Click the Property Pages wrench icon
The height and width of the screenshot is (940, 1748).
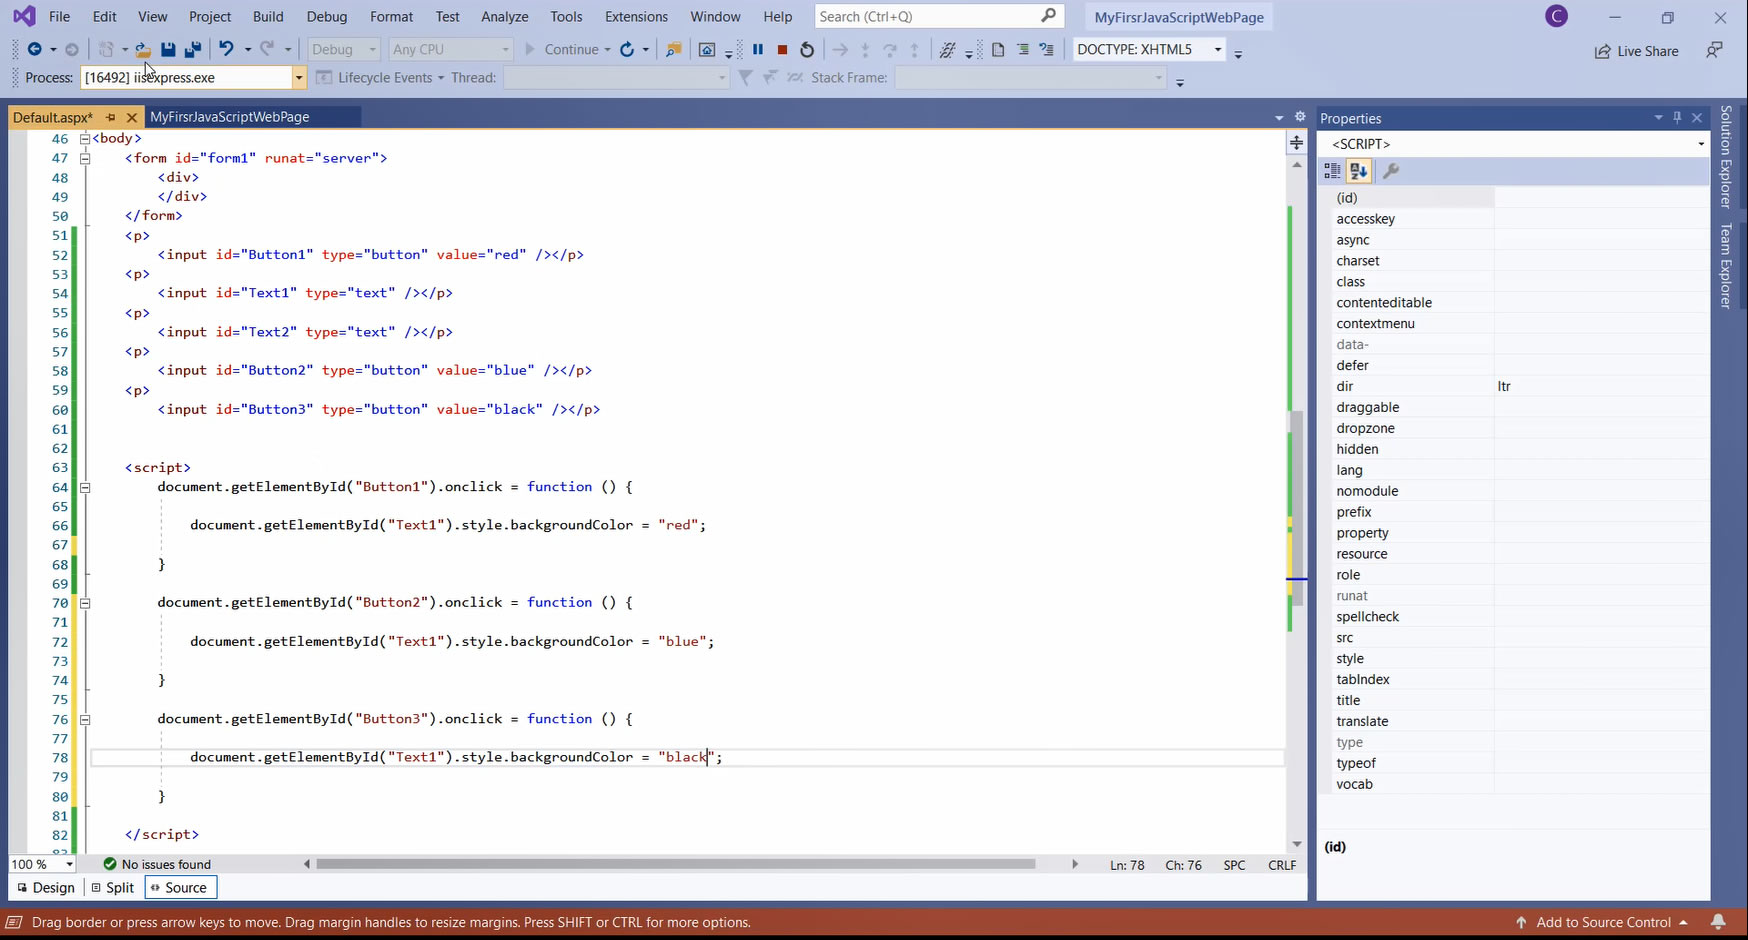coord(1391,171)
